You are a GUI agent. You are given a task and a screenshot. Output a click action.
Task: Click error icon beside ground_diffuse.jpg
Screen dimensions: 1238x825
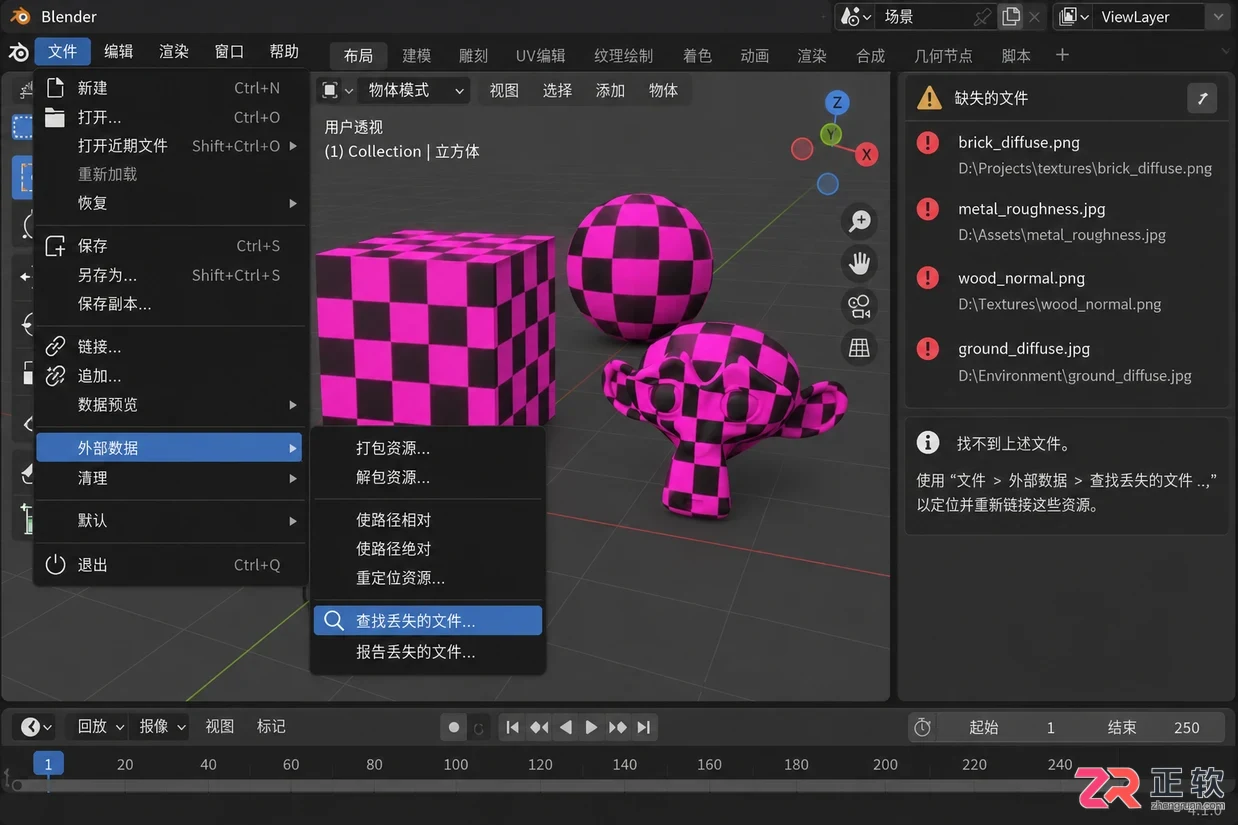click(928, 348)
